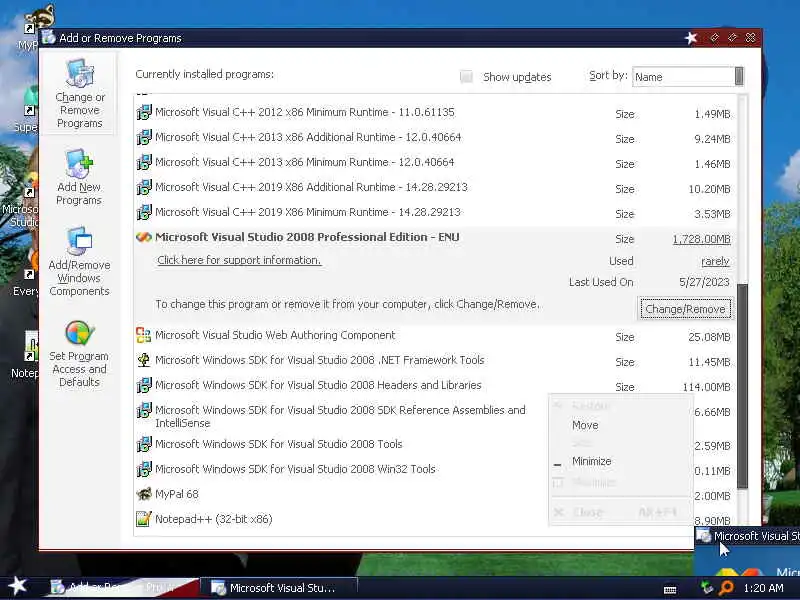Image resolution: width=800 pixels, height=600 pixels.
Task: Choose Move in the window context menu
Action: pos(585,425)
